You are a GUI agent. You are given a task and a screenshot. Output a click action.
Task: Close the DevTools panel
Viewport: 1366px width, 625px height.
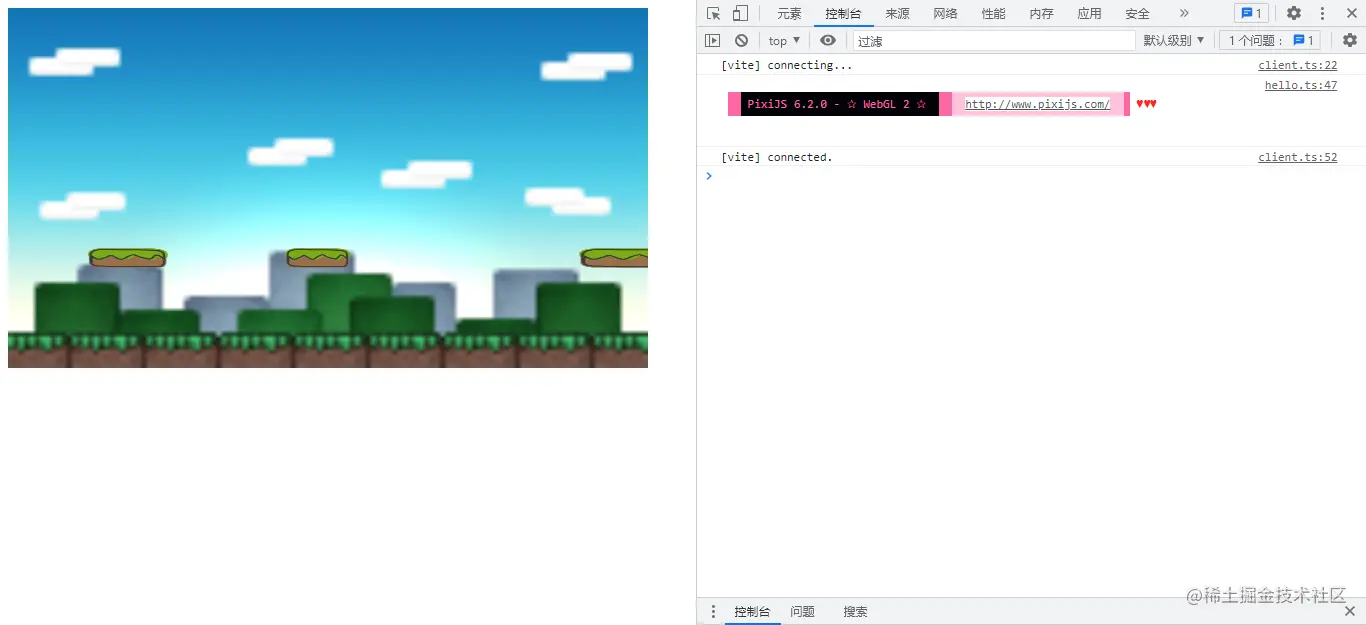[1350, 13]
